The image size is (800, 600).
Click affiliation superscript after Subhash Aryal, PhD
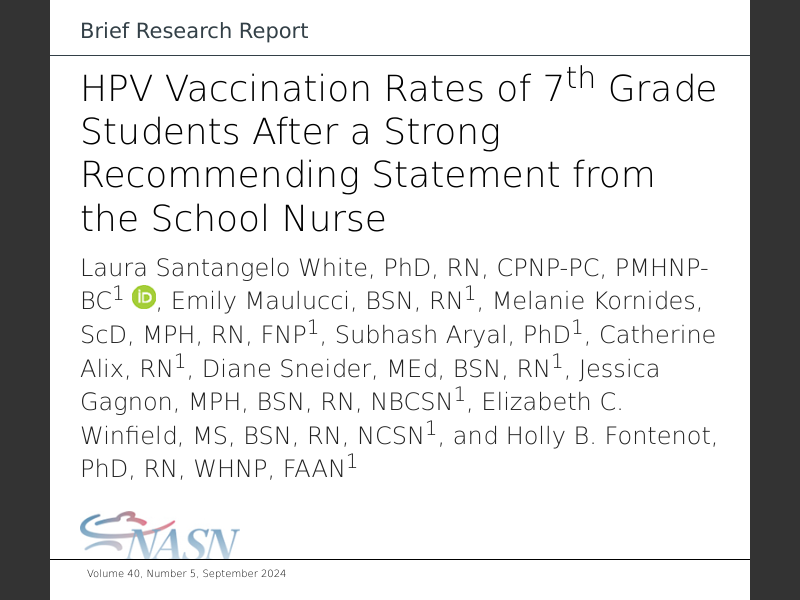click(577, 326)
